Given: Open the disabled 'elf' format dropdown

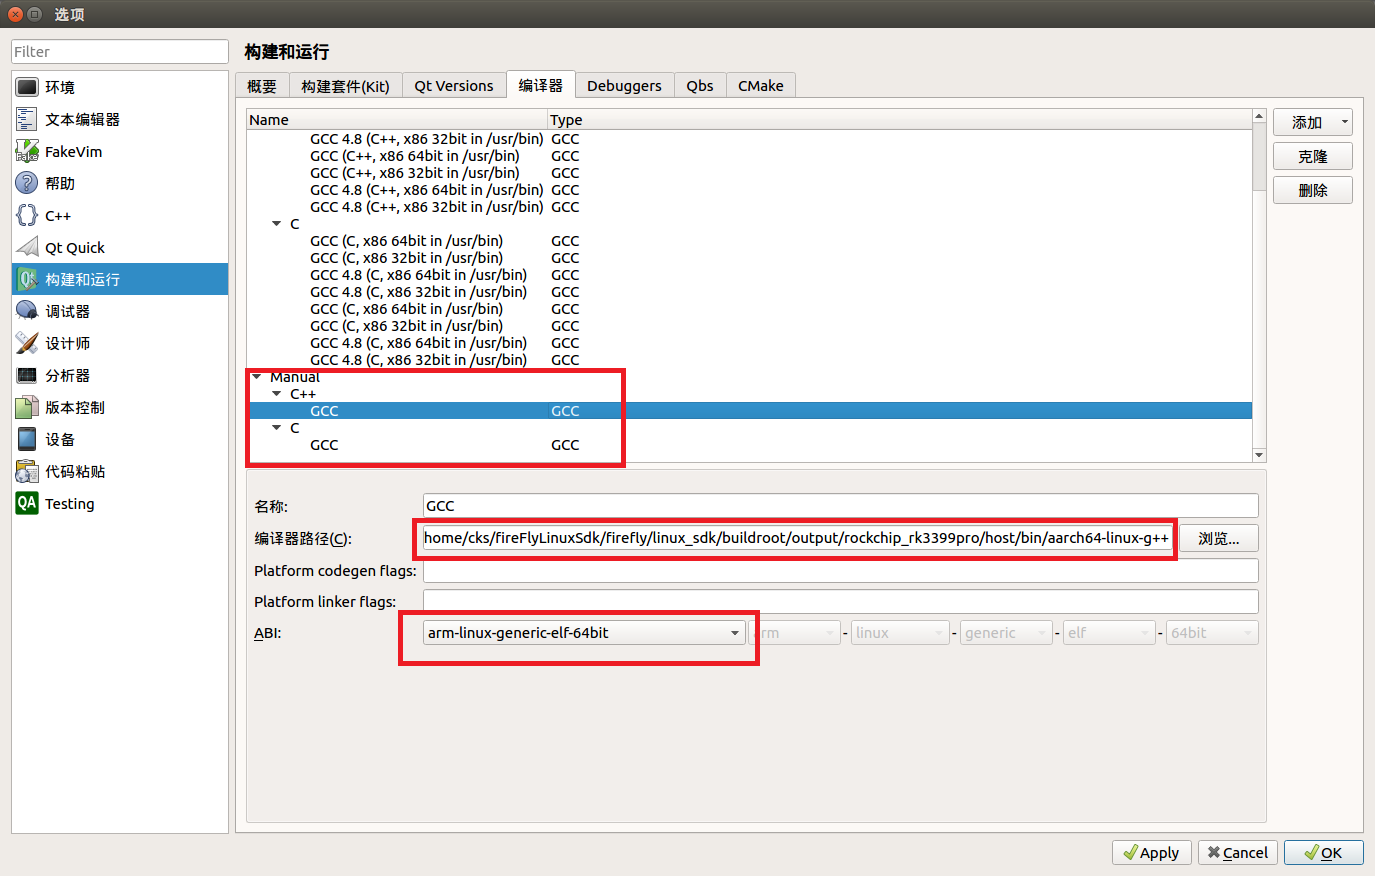Looking at the screenshot, I should 1109,633.
